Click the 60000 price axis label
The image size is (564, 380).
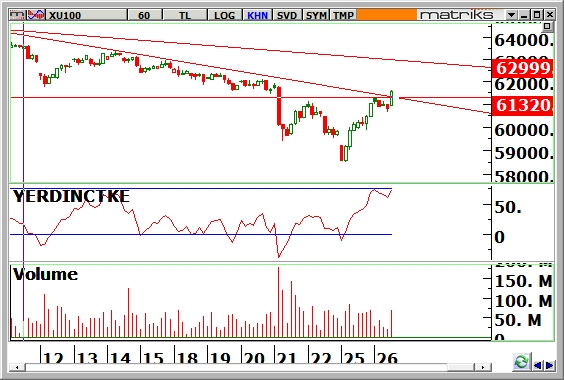click(x=524, y=130)
